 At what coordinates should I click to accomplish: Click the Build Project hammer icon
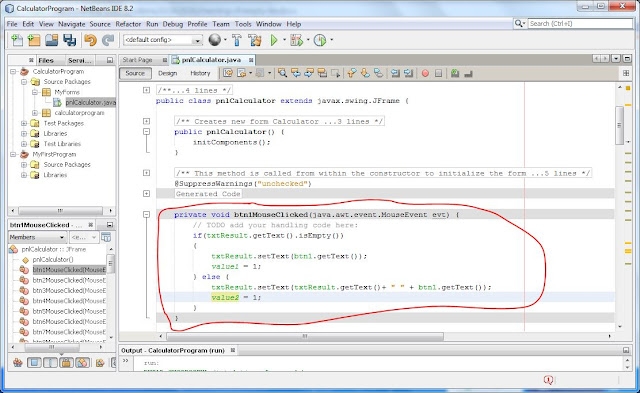(237, 40)
